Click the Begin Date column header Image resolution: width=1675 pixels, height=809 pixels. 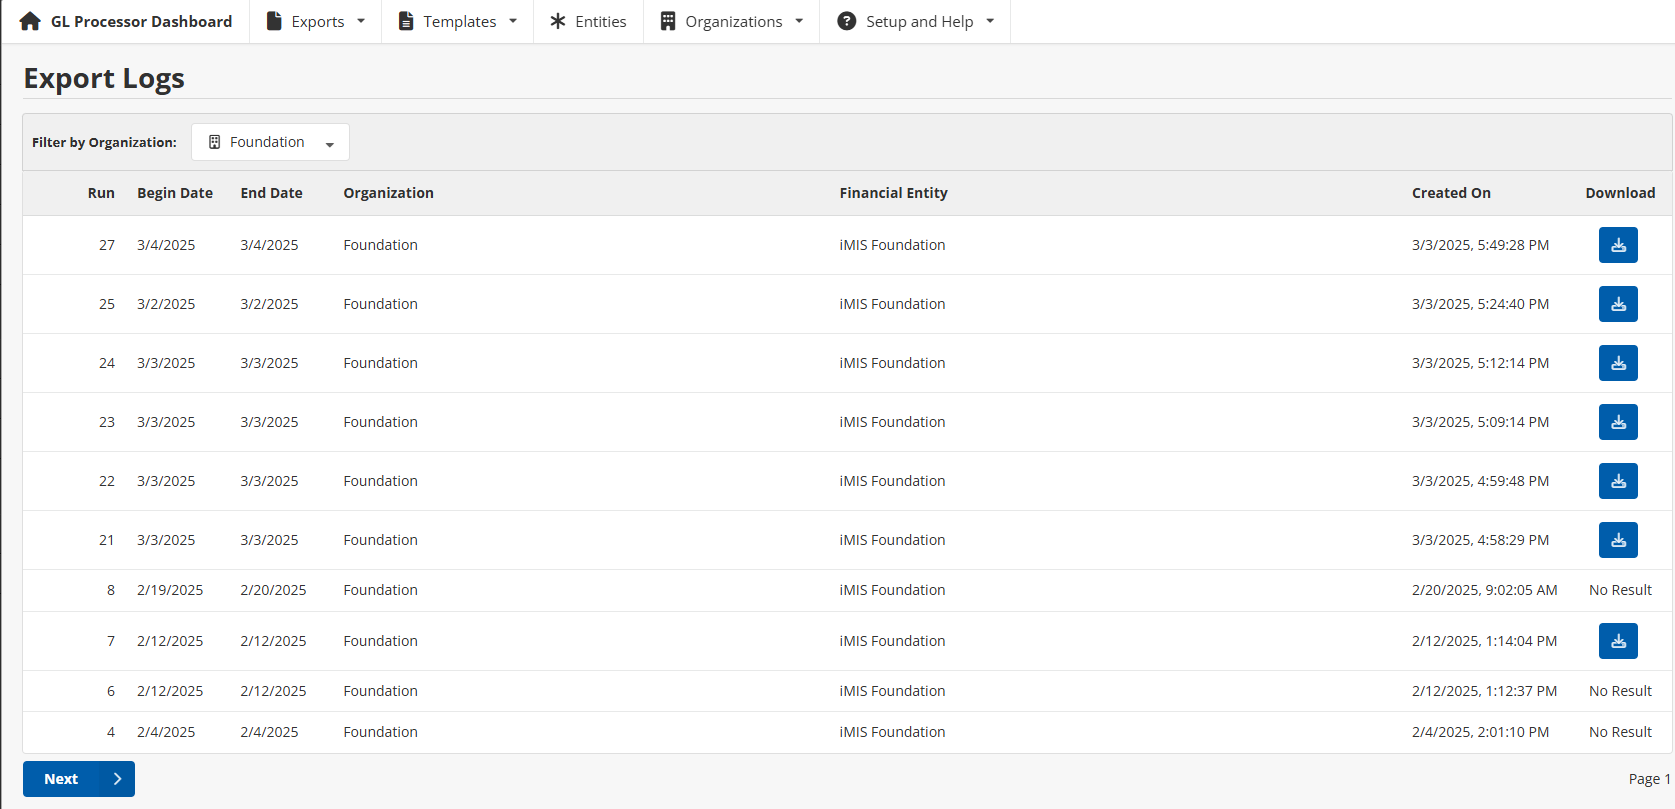(175, 193)
